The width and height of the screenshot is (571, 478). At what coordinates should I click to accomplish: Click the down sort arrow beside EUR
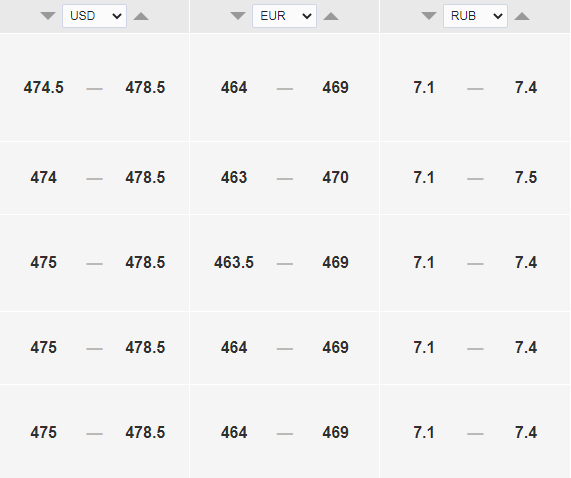[x=238, y=16]
